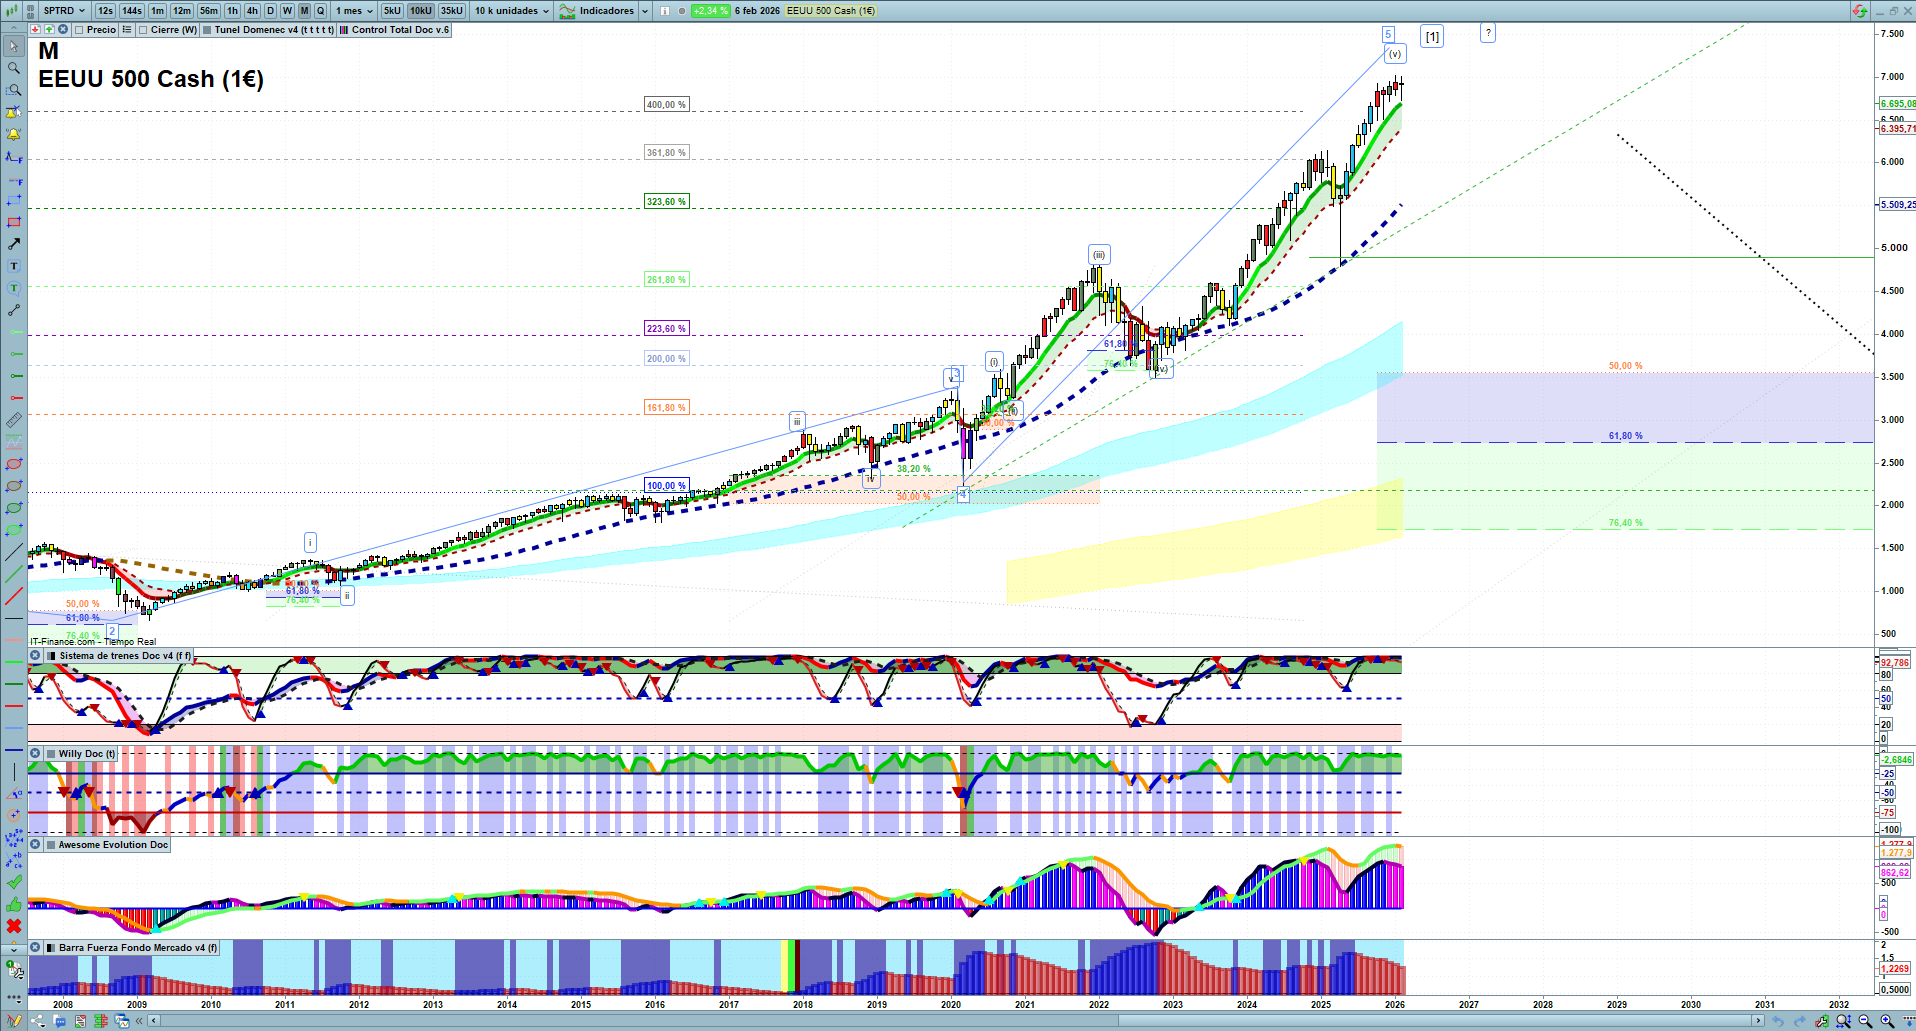
Task: Click the green +2,34 % change label
Action: (711, 11)
